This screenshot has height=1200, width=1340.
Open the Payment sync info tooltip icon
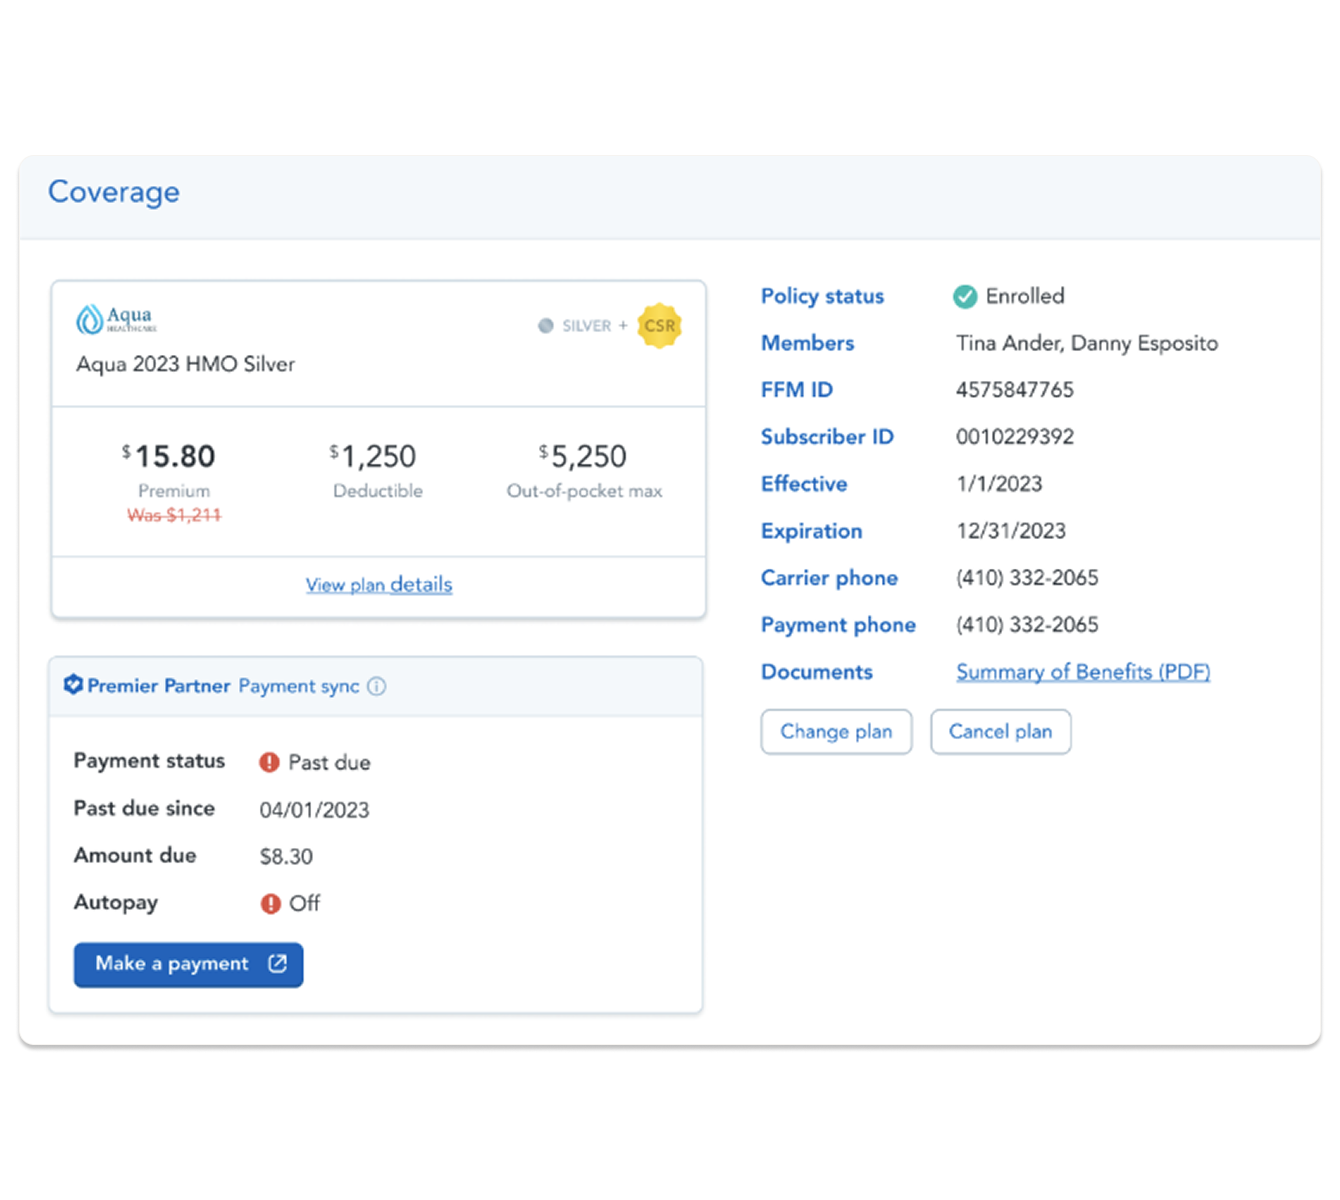376,686
